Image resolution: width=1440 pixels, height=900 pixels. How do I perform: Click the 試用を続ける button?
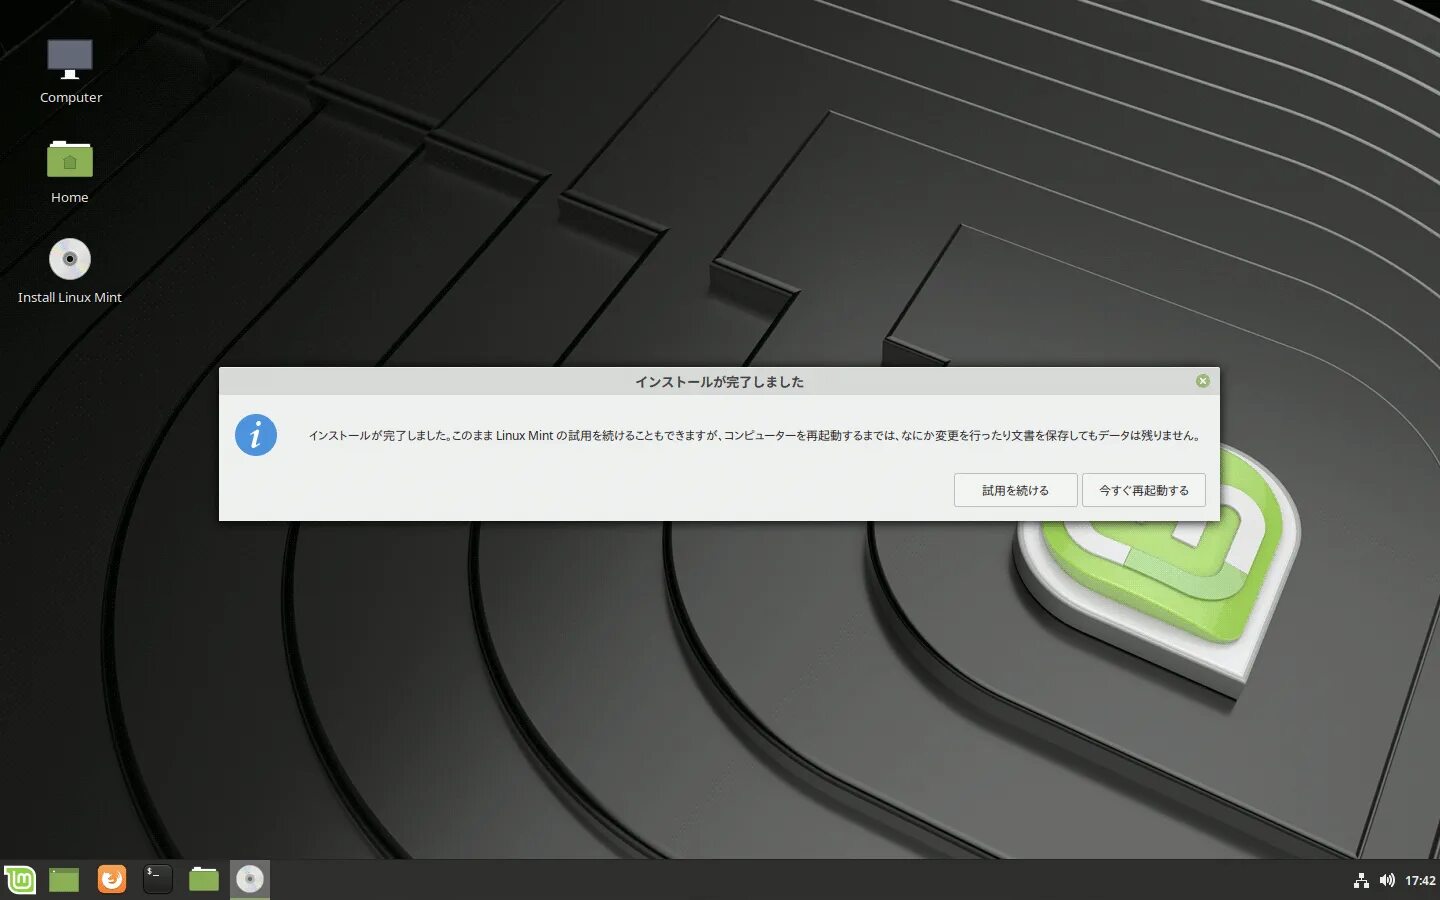coord(1015,490)
